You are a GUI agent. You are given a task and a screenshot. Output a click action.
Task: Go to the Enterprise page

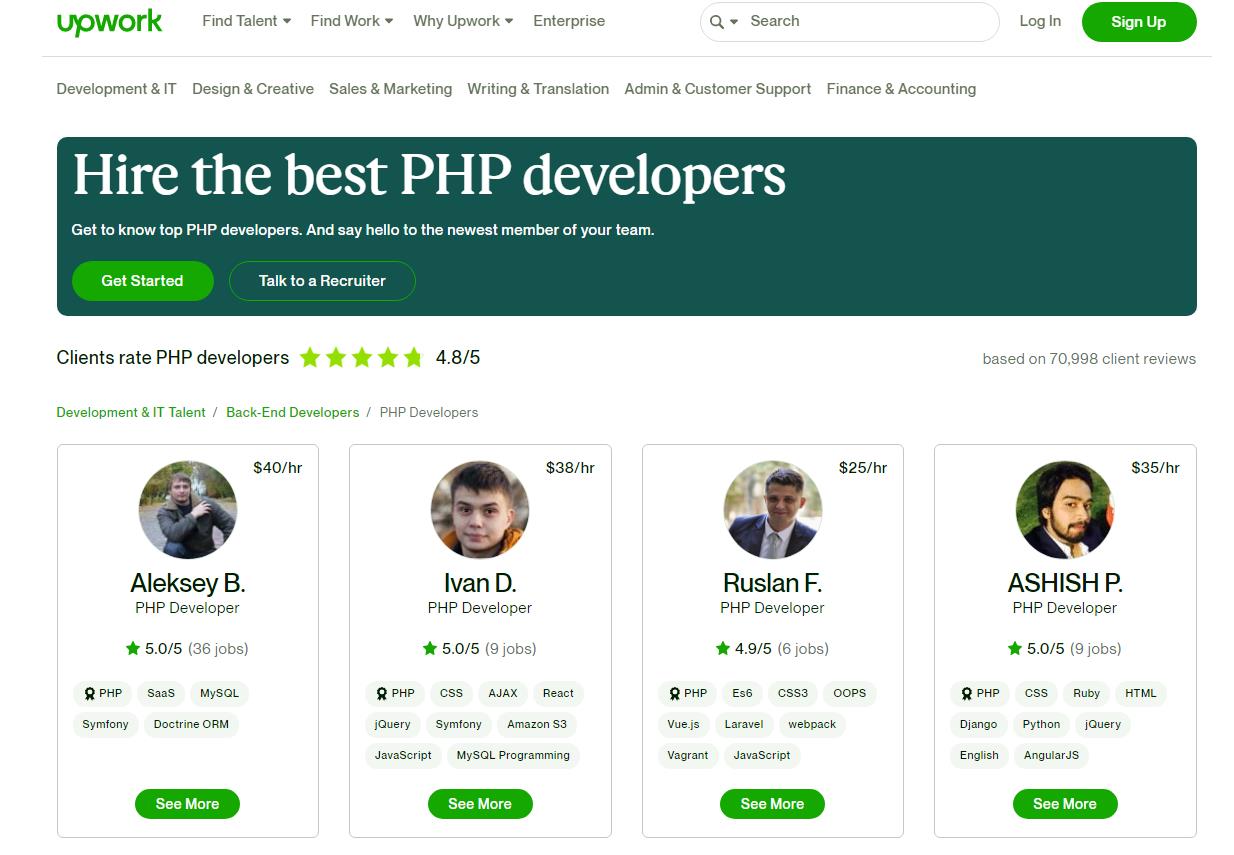(x=569, y=21)
